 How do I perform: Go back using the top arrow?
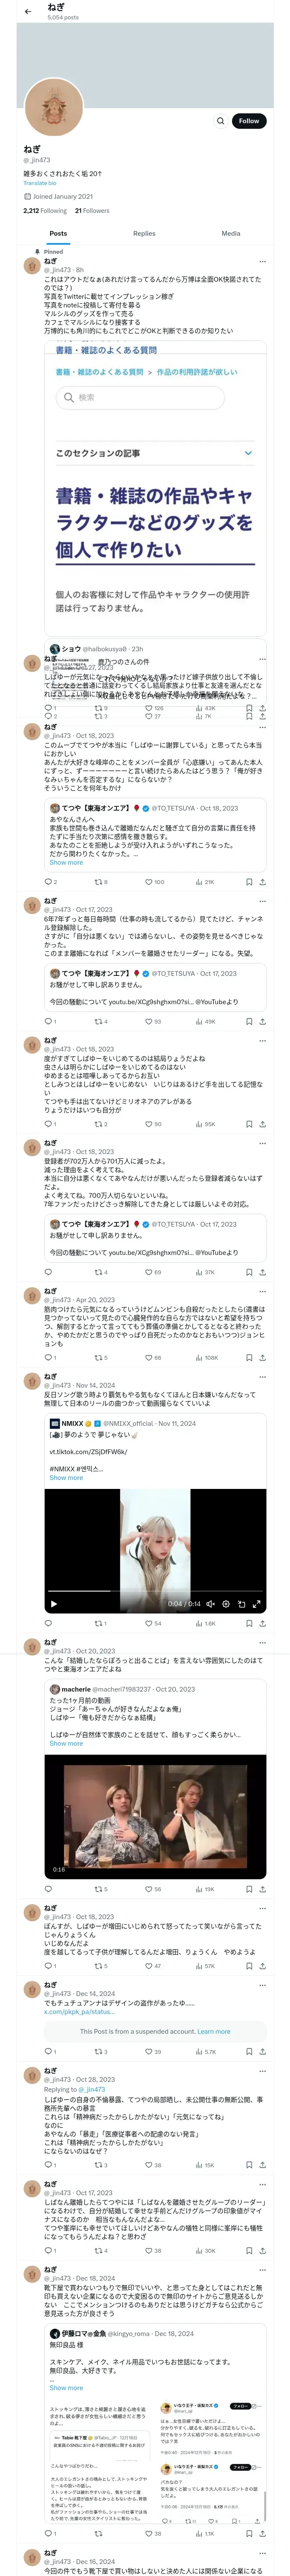(x=28, y=11)
